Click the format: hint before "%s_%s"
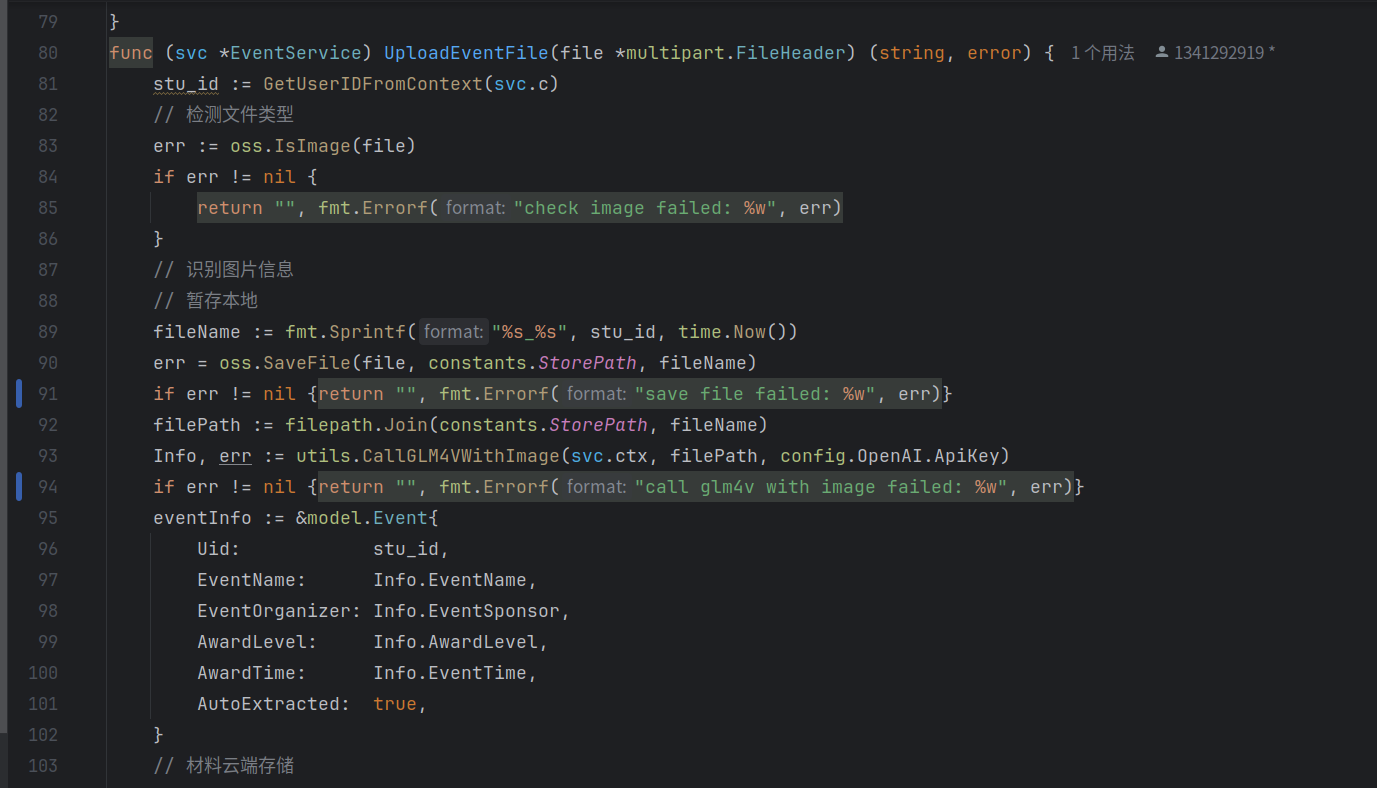 [x=453, y=332]
